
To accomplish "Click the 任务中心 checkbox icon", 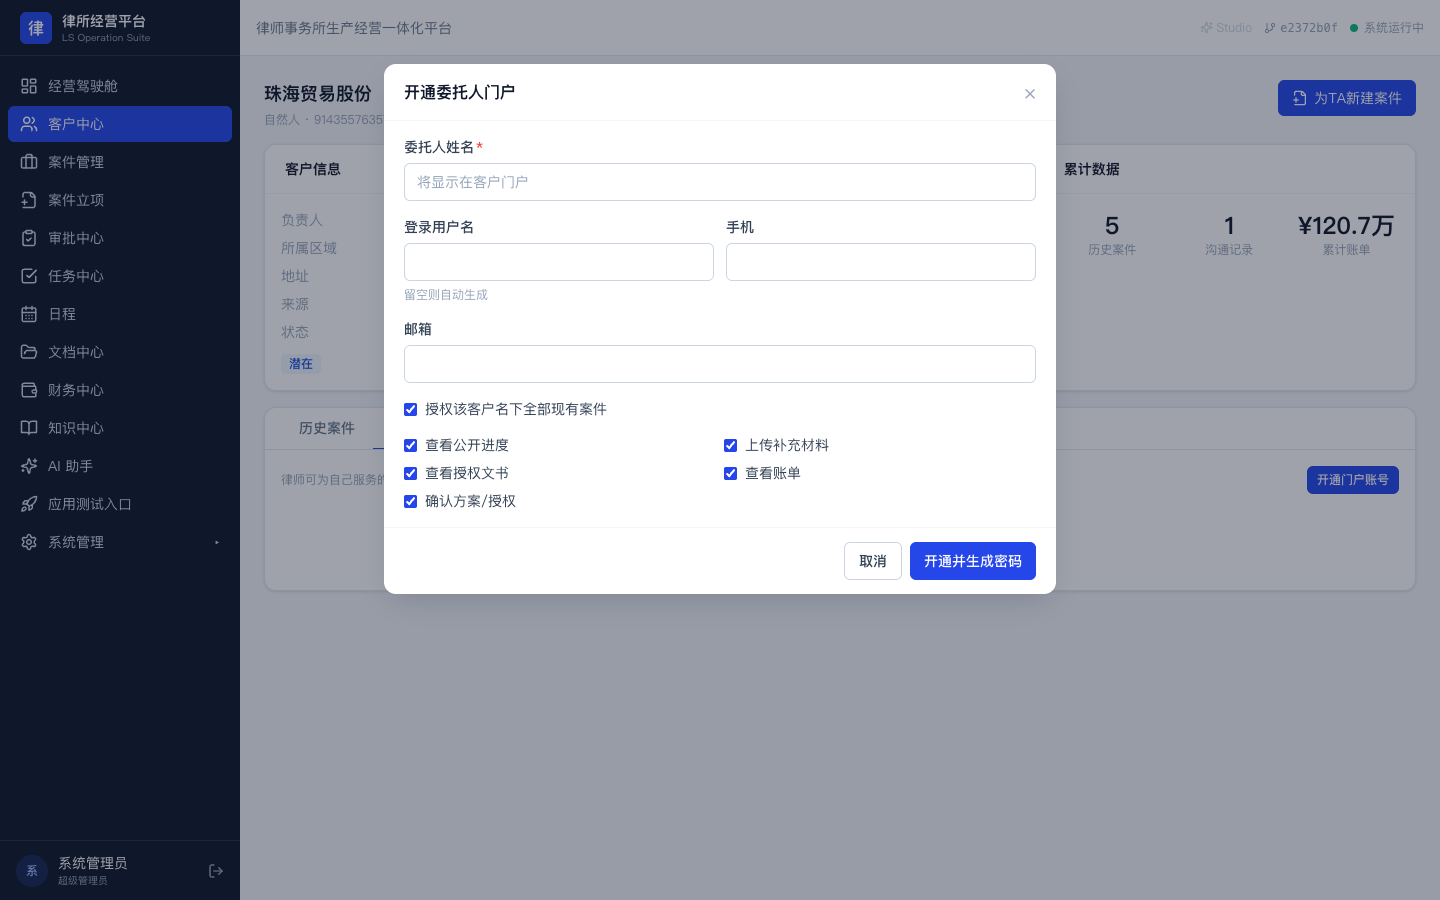I will coord(29,276).
